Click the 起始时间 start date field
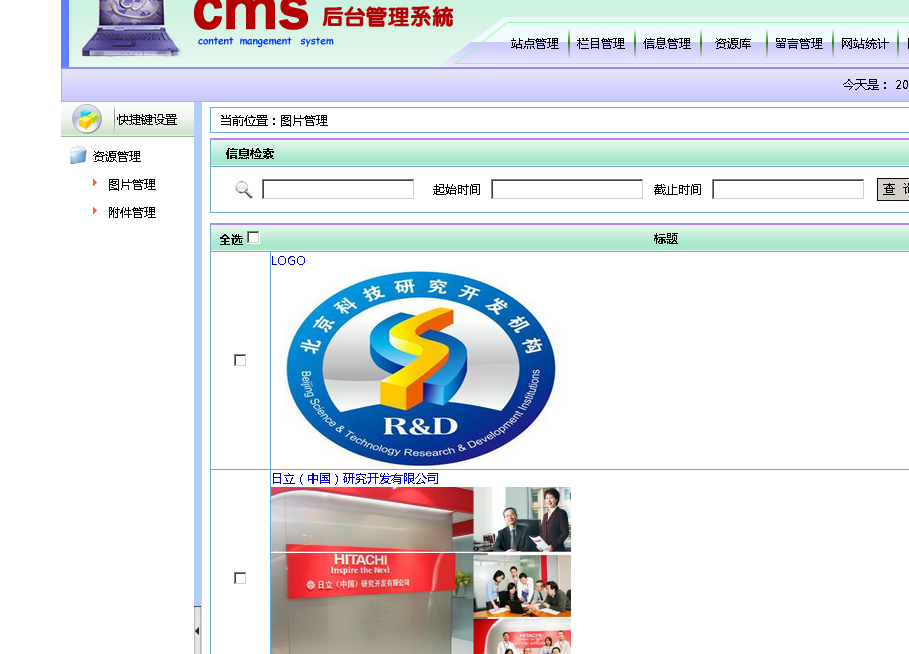This screenshot has width=909, height=654. click(x=567, y=189)
